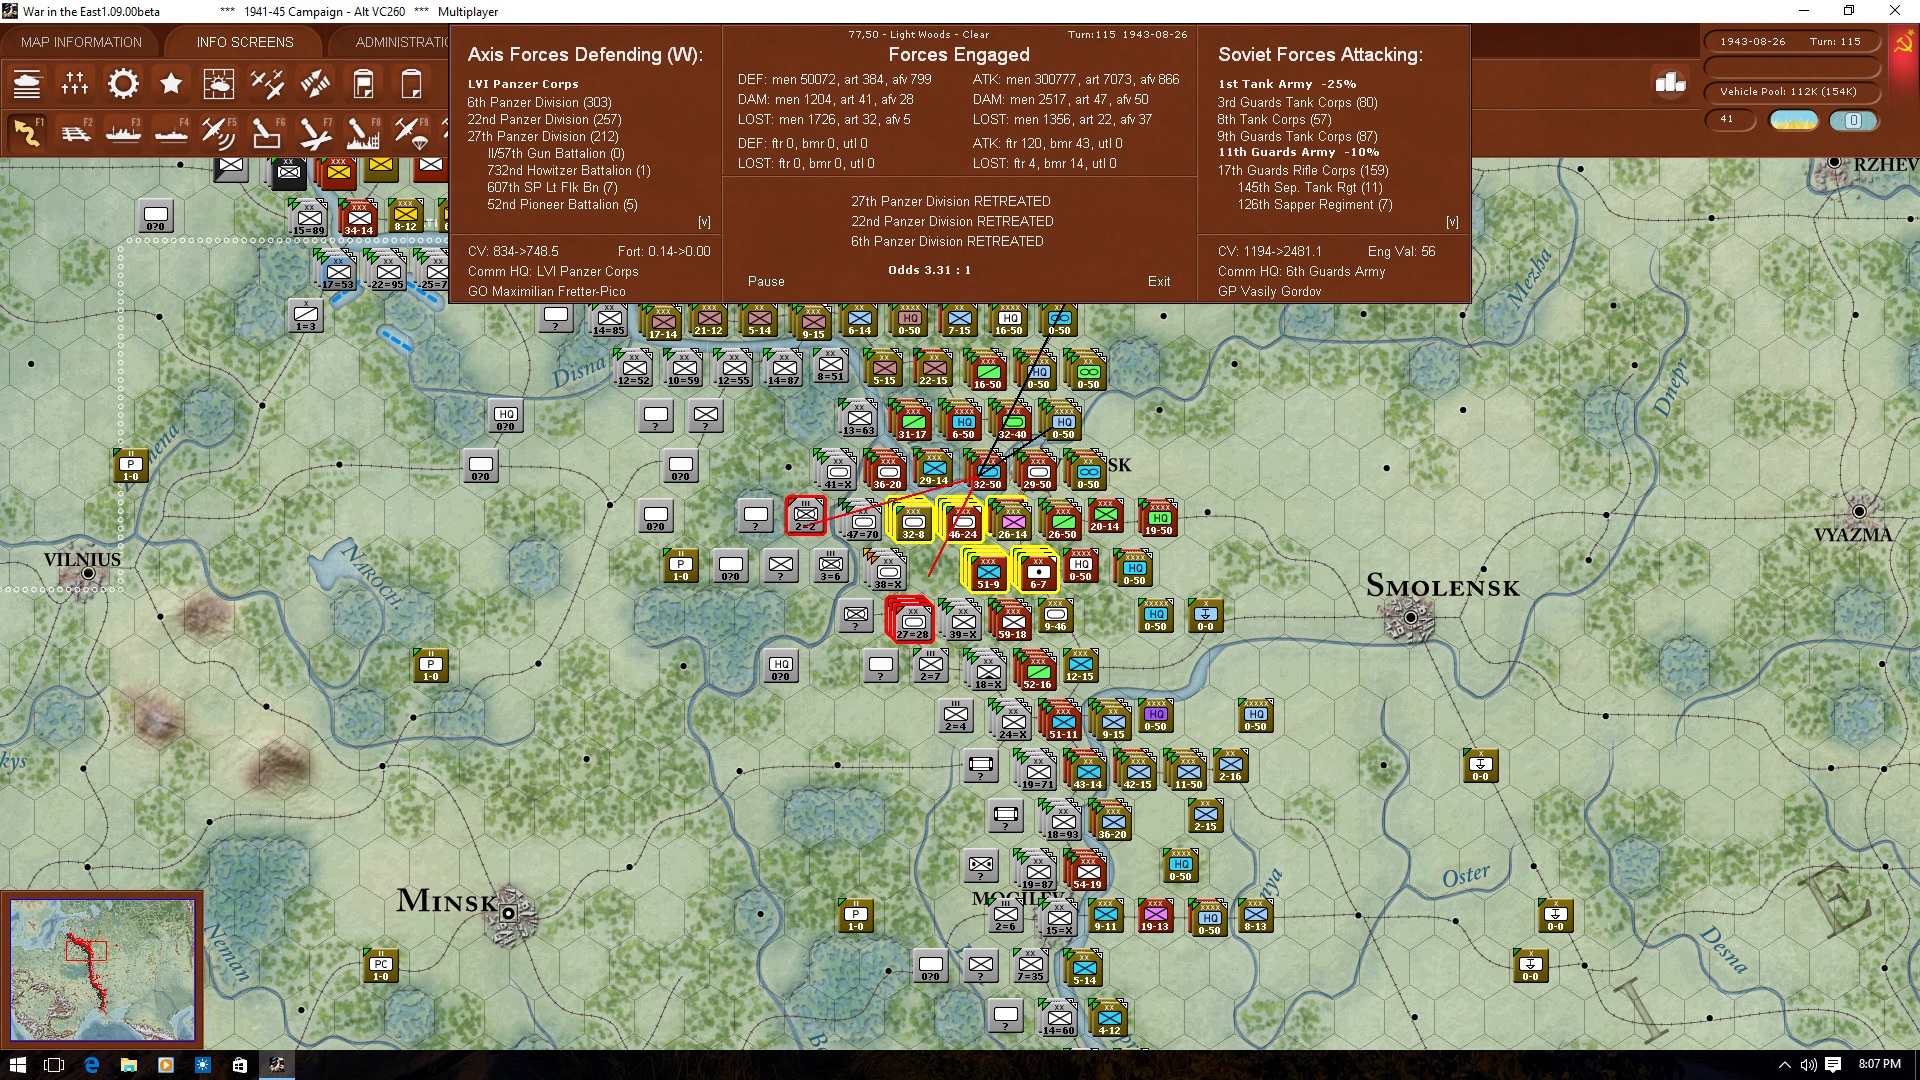Expand Axis defending forces list arrow
The image size is (1920, 1080).
pyautogui.click(x=704, y=222)
